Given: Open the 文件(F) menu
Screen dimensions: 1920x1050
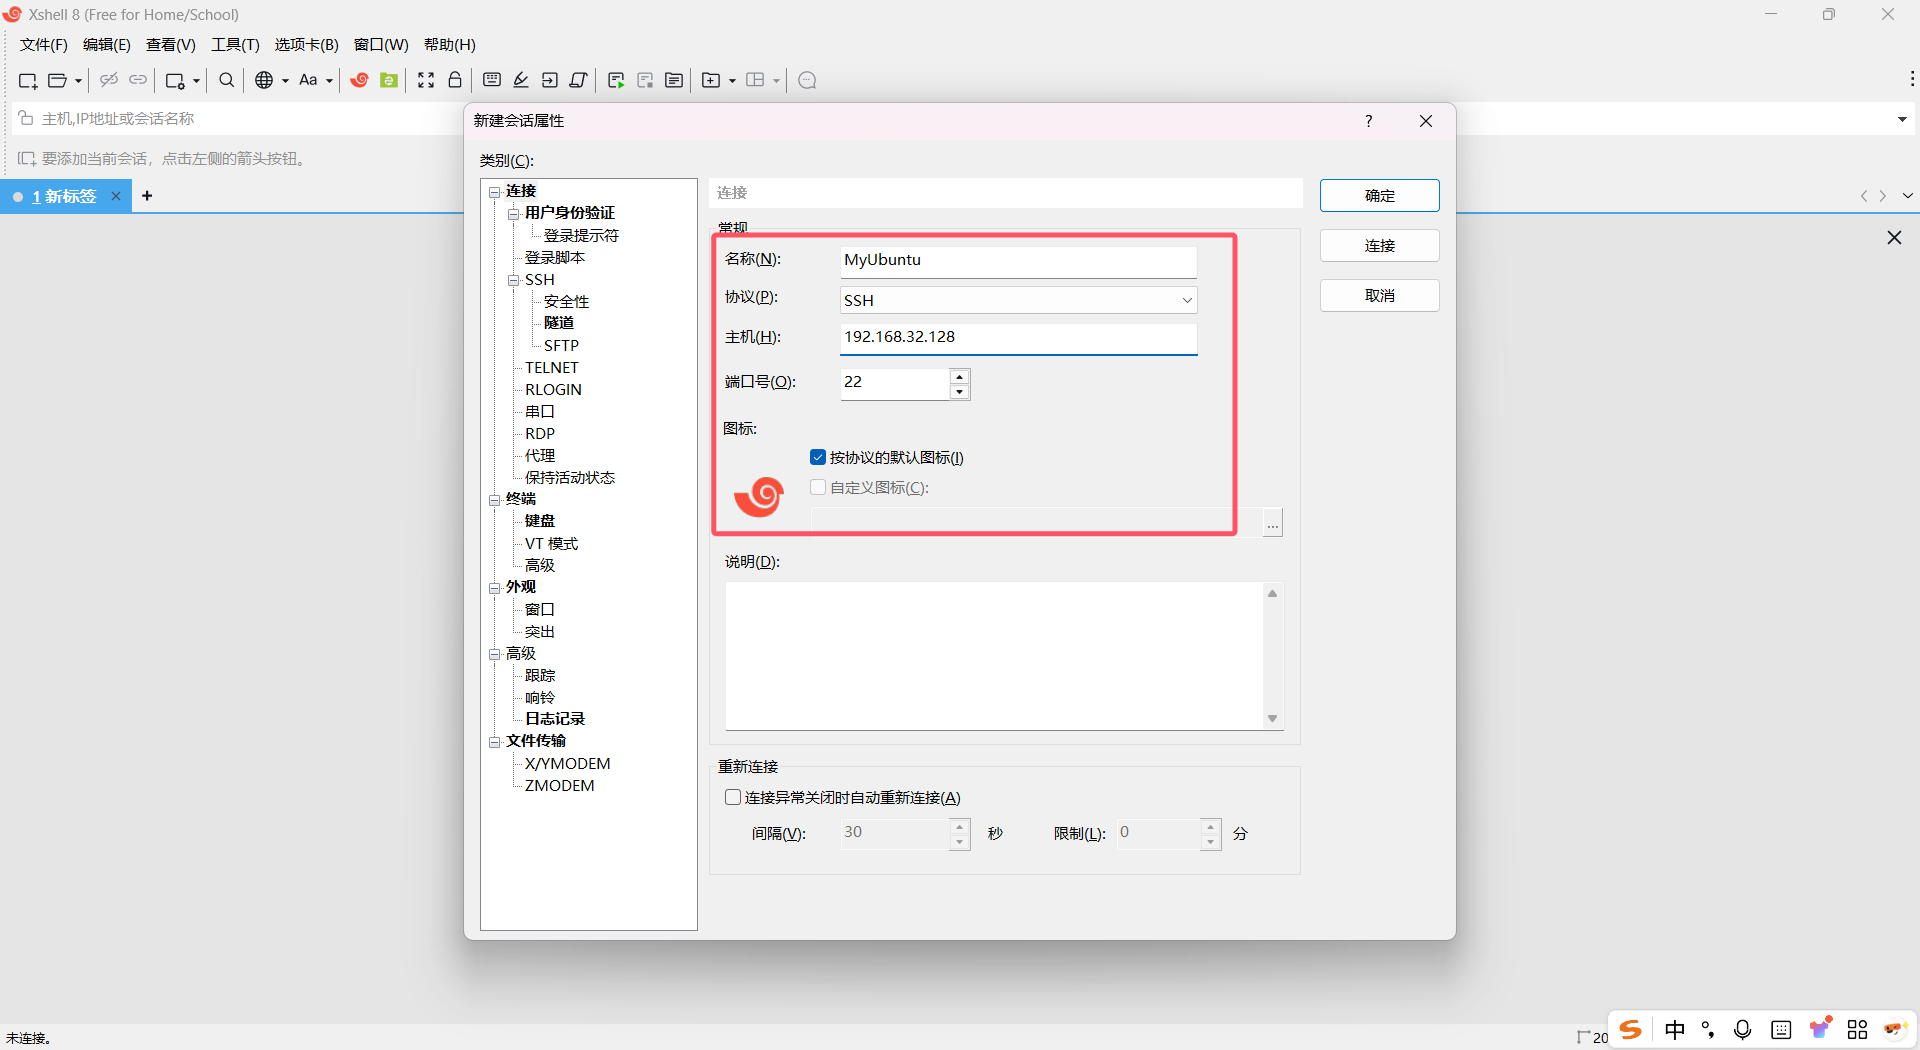Looking at the screenshot, I should pyautogui.click(x=42, y=44).
